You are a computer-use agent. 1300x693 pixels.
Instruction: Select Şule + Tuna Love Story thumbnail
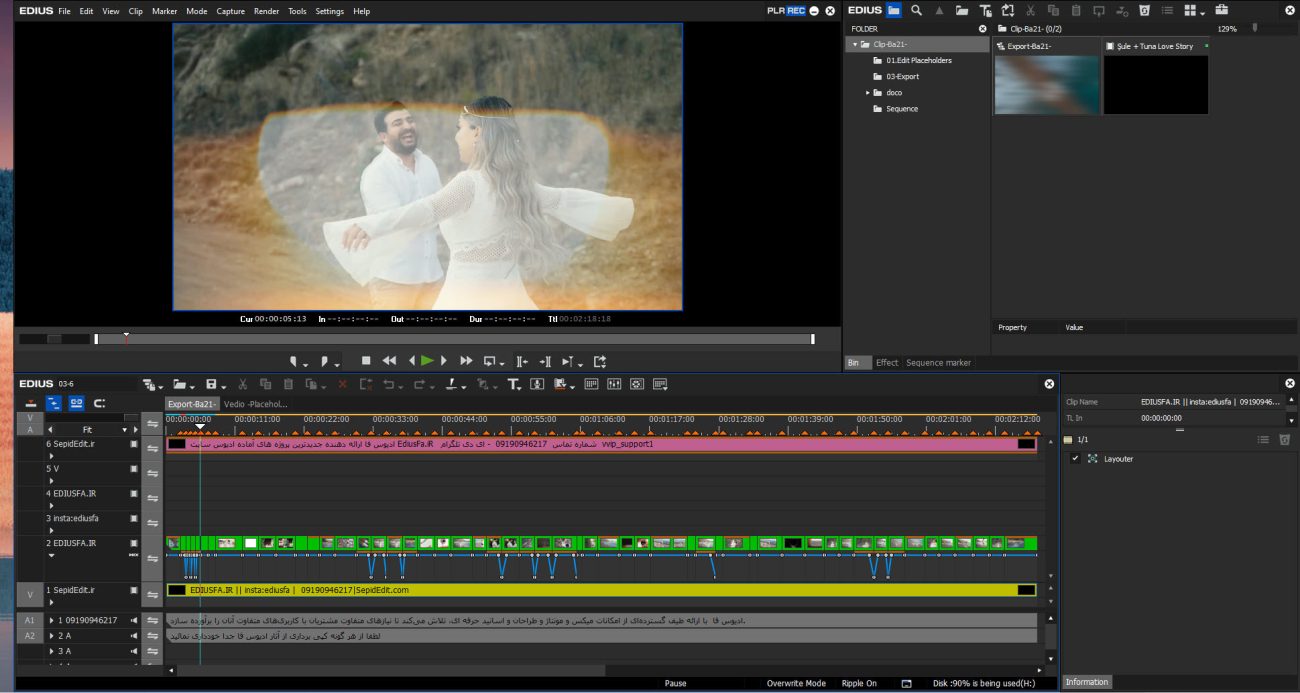coord(1156,84)
